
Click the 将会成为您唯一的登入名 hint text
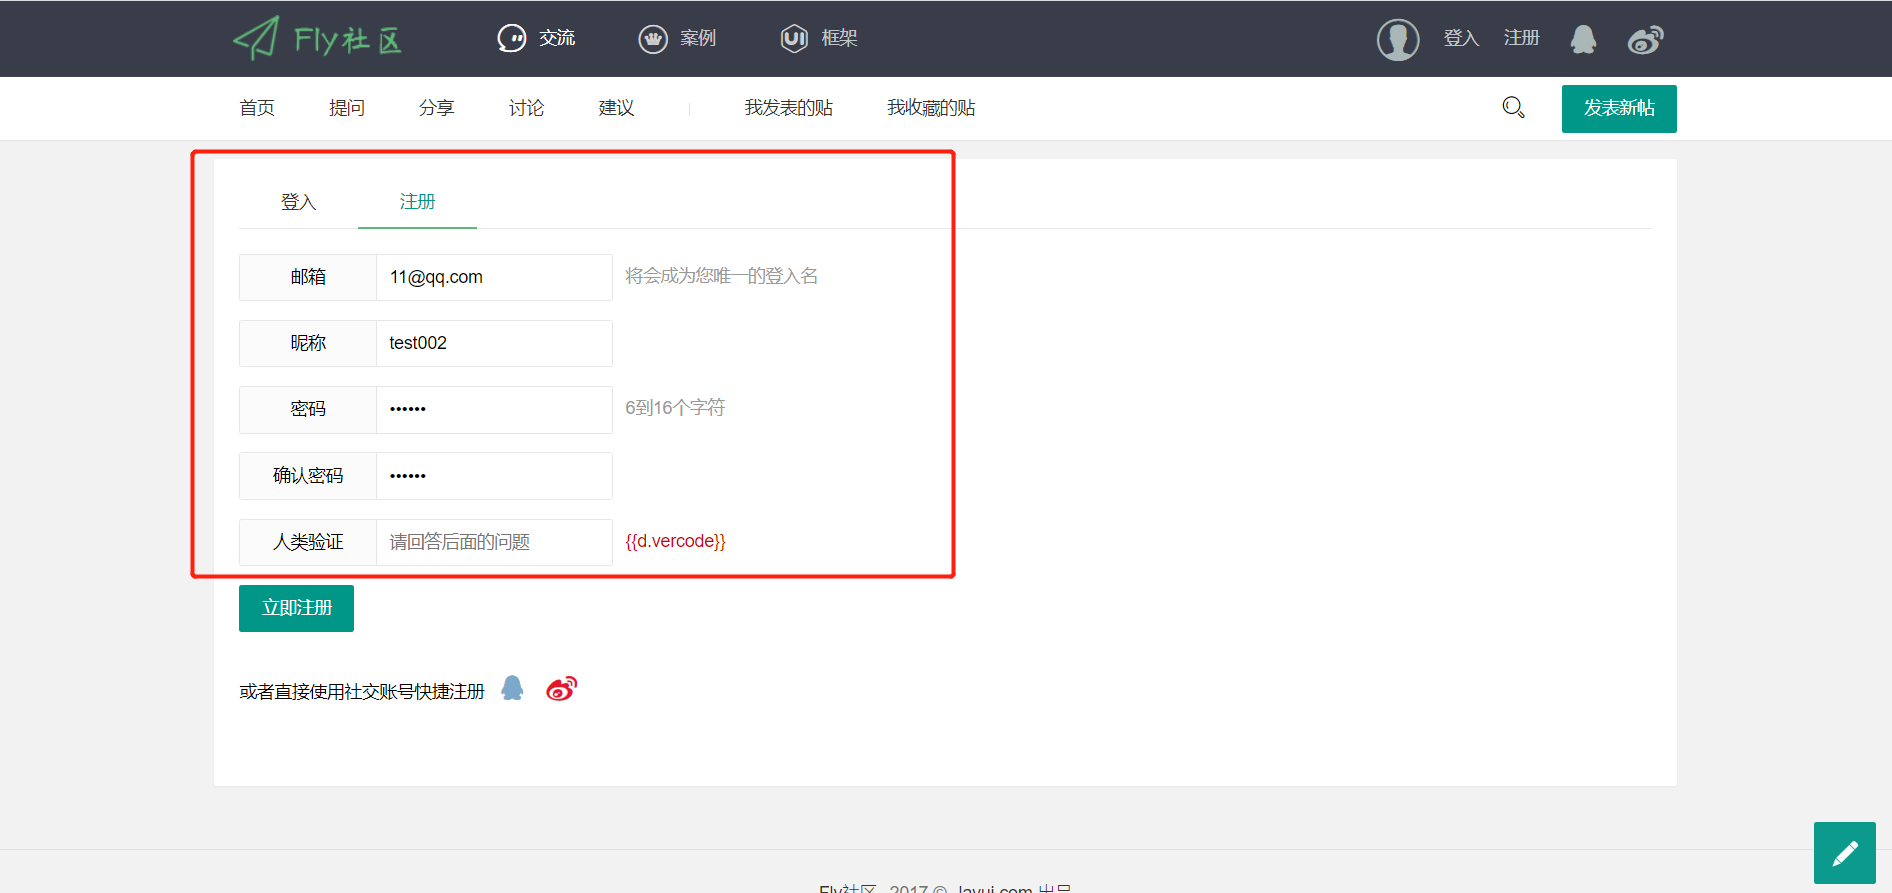pos(722,276)
